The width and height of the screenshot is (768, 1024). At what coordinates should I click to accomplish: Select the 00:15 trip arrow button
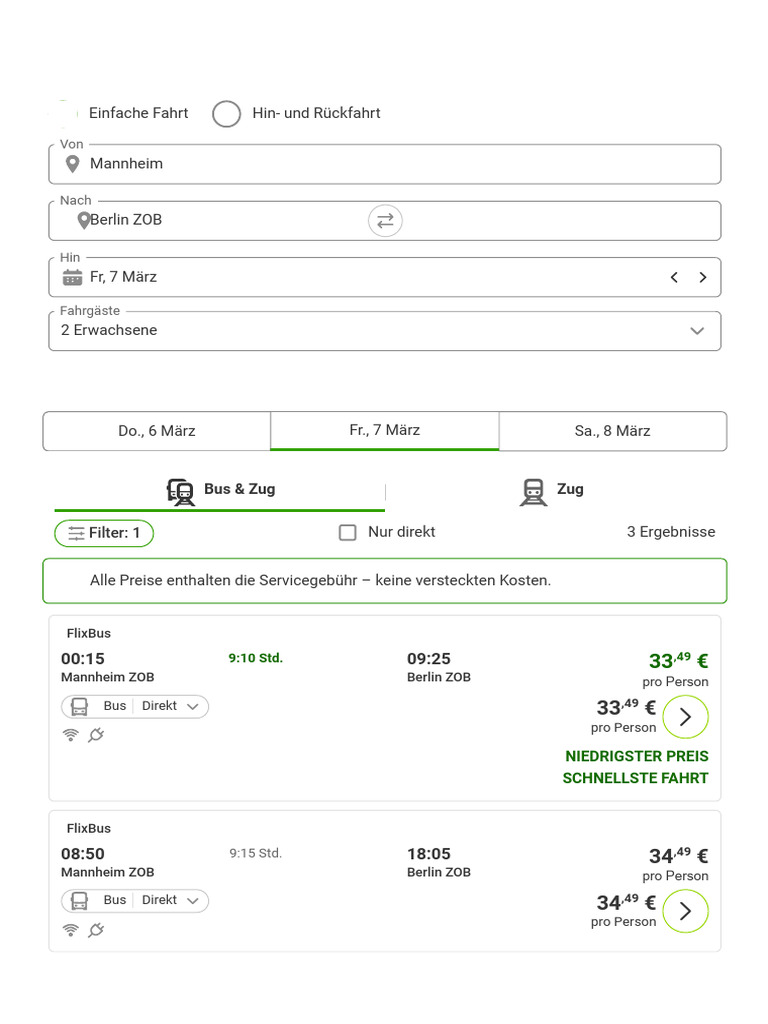coord(685,717)
